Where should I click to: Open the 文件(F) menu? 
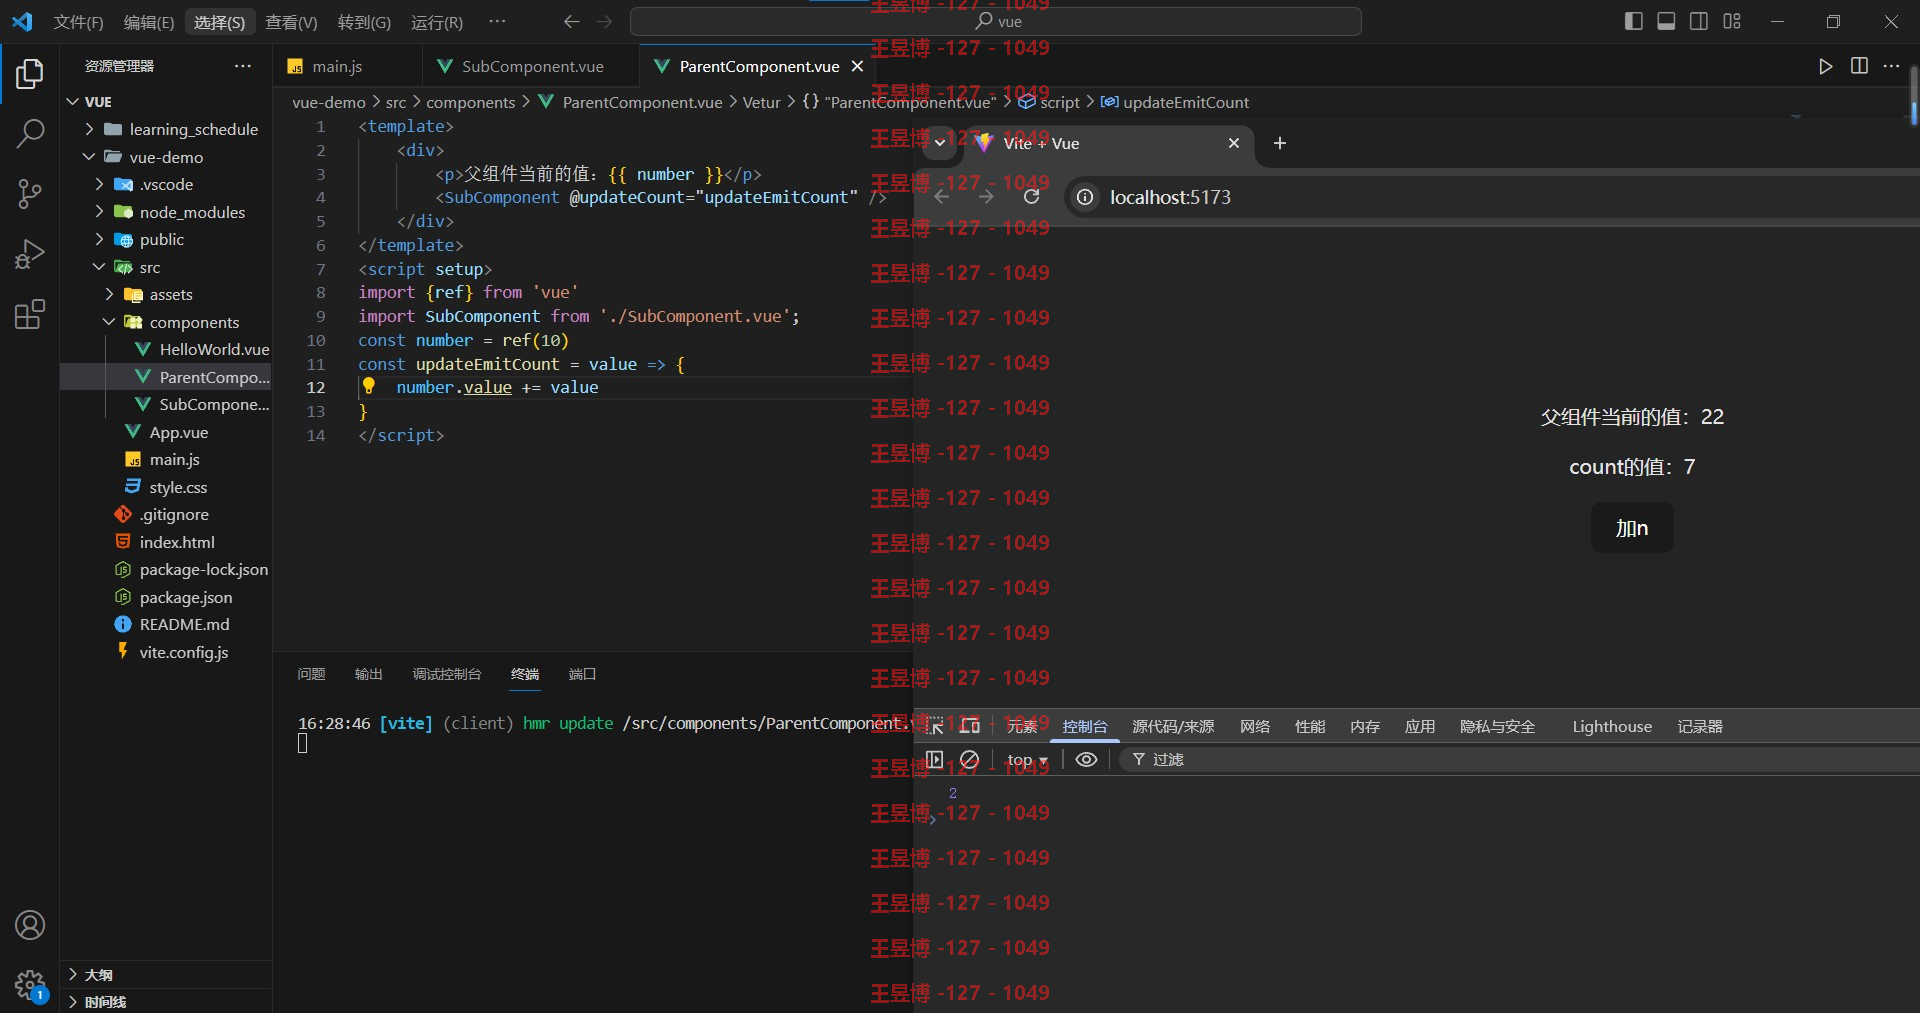click(78, 22)
